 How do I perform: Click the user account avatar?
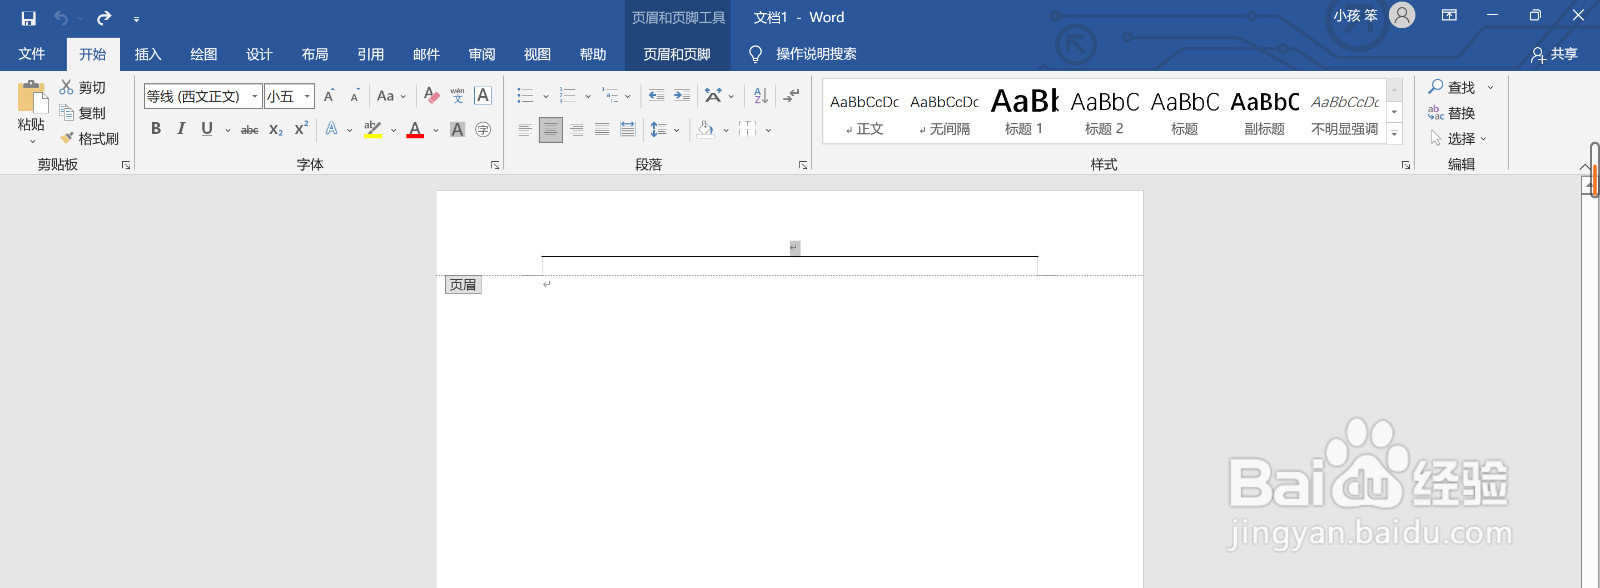1402,15
